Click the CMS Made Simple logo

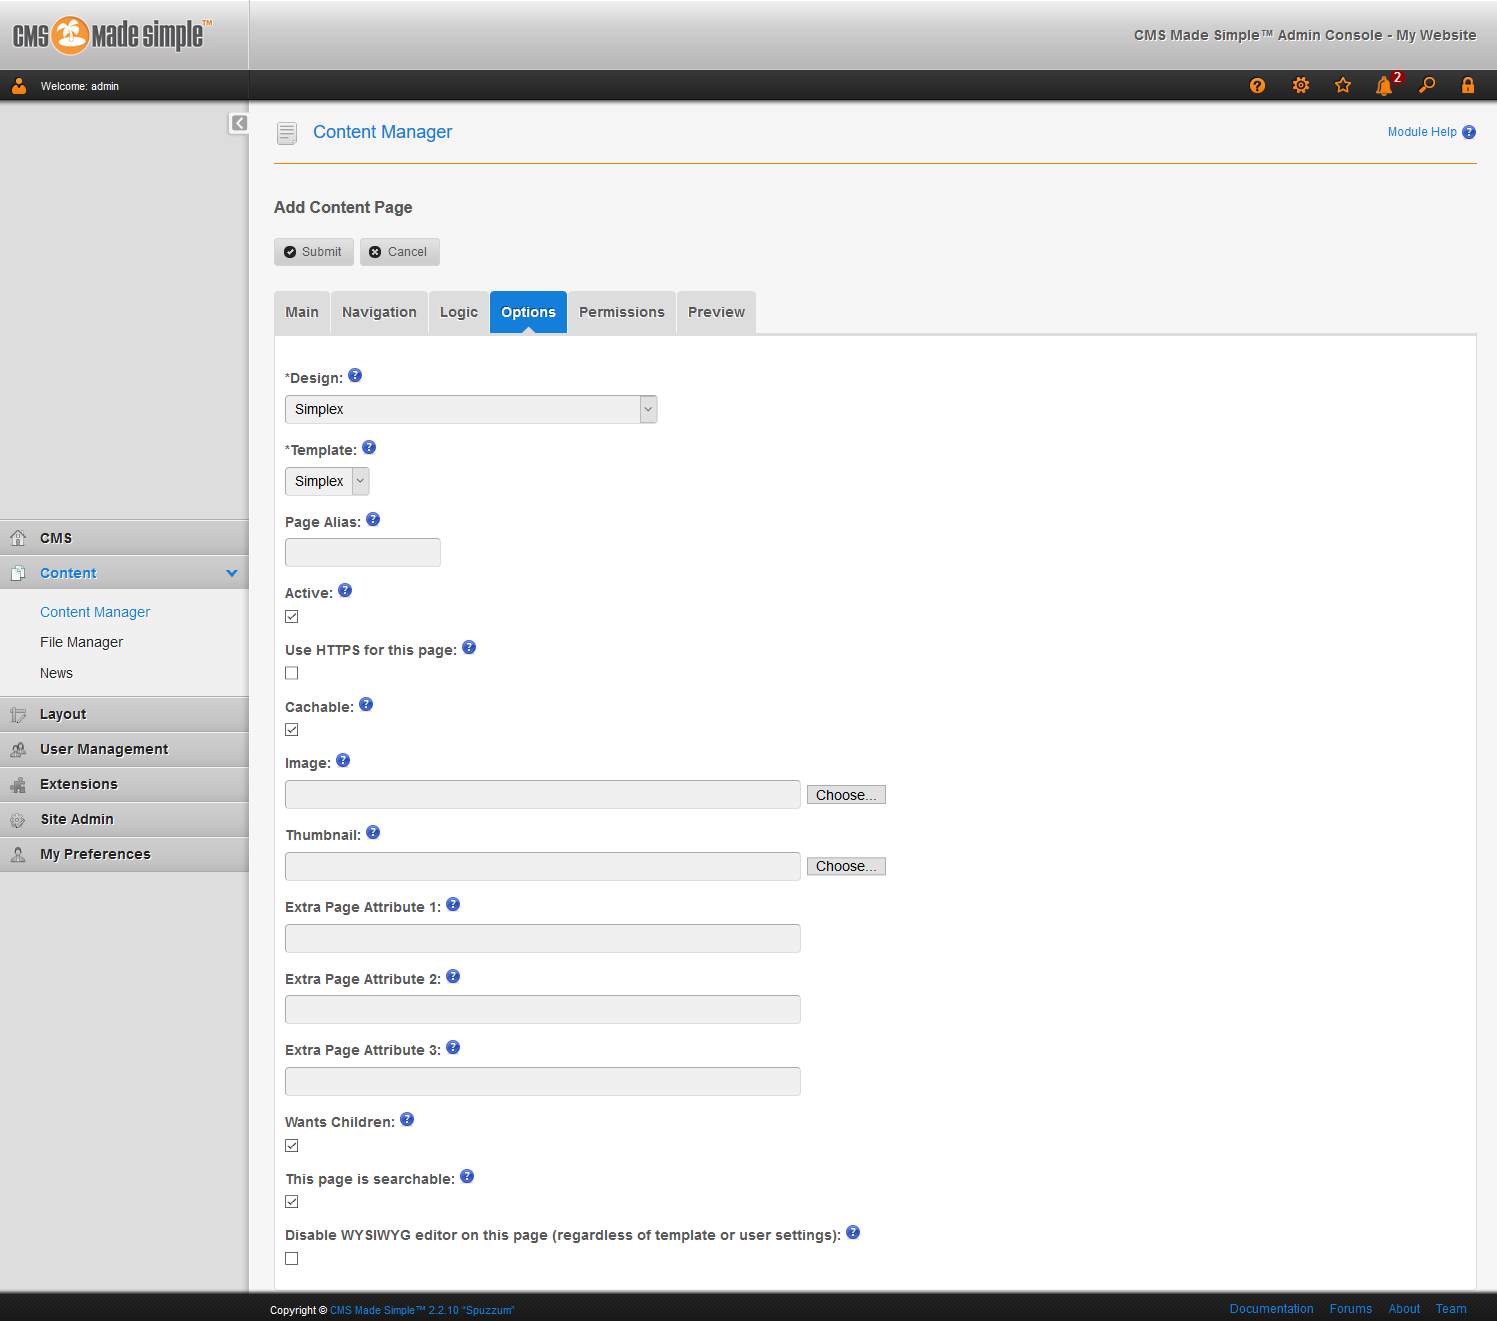click(112, 35)
